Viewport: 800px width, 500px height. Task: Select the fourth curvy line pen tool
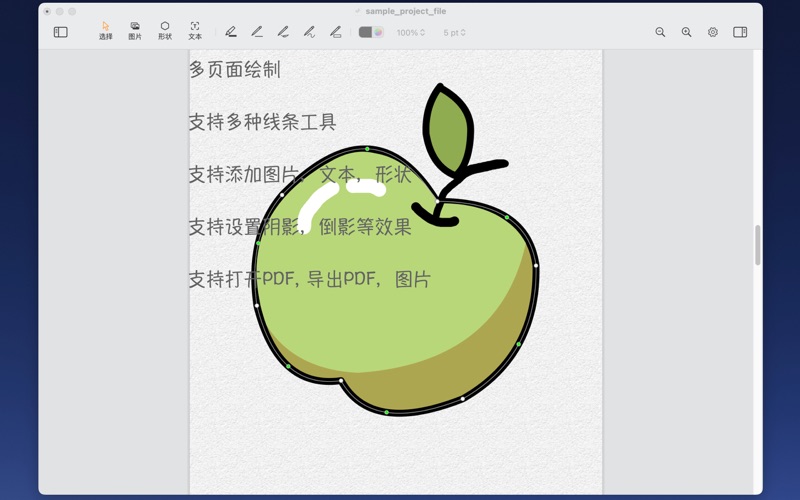pyautogui.click(x=309, y=32)
